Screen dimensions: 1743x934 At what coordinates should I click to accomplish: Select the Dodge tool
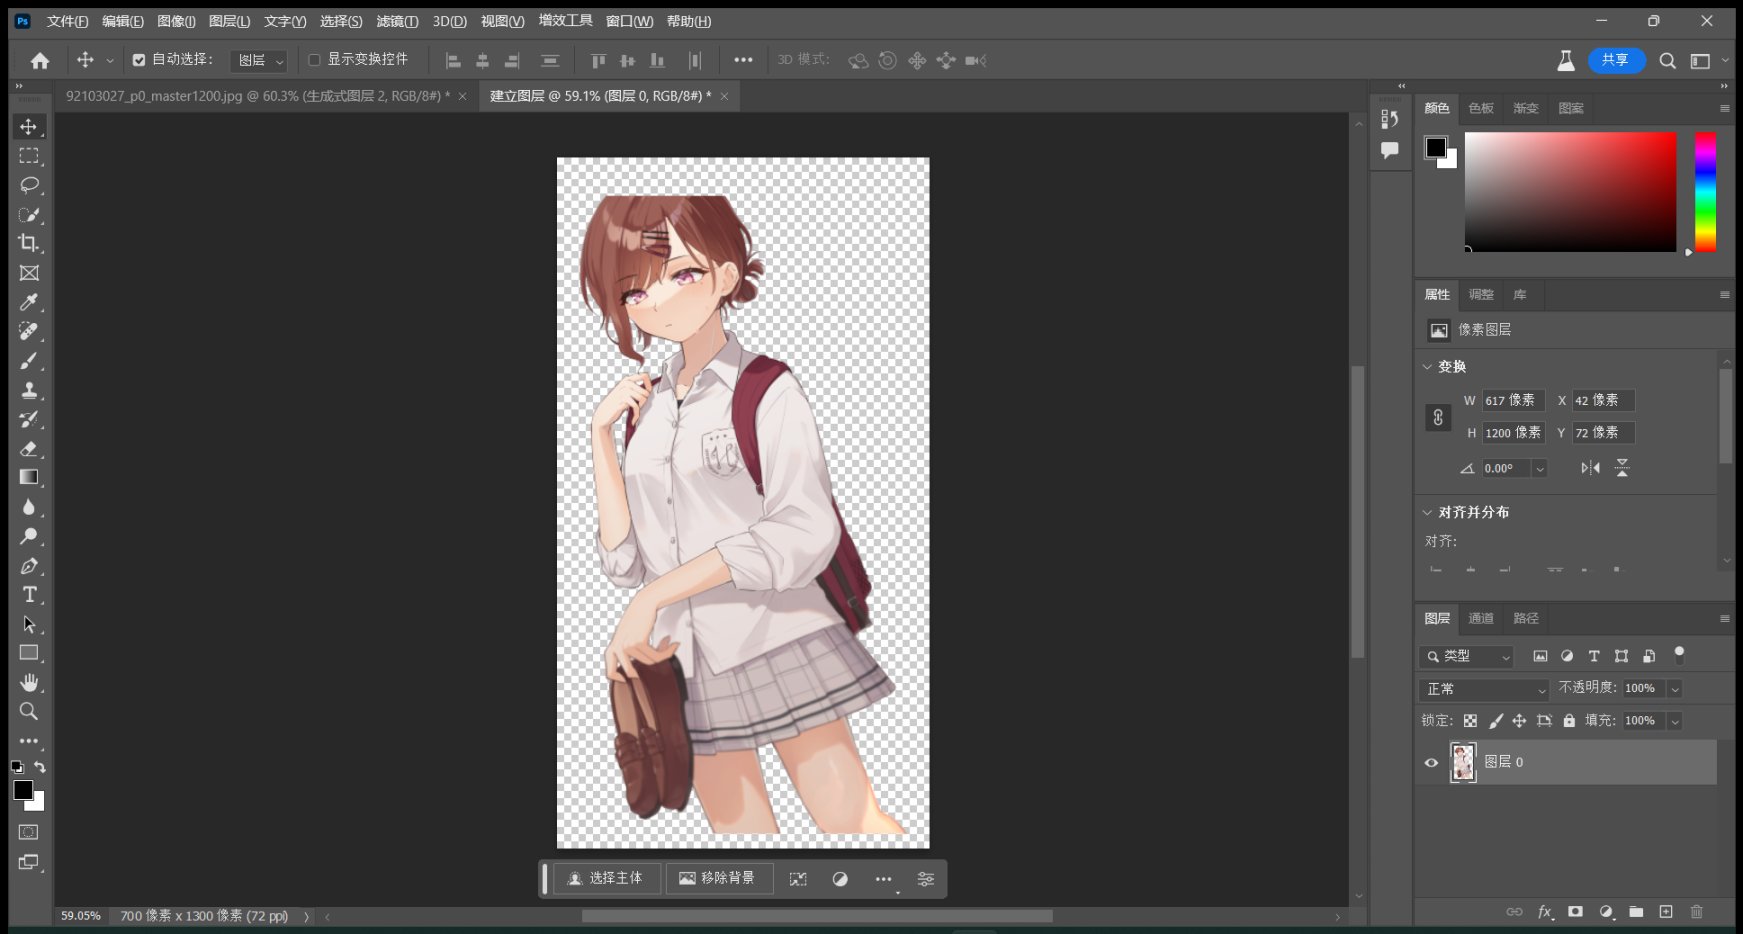(x=29, y=536)
